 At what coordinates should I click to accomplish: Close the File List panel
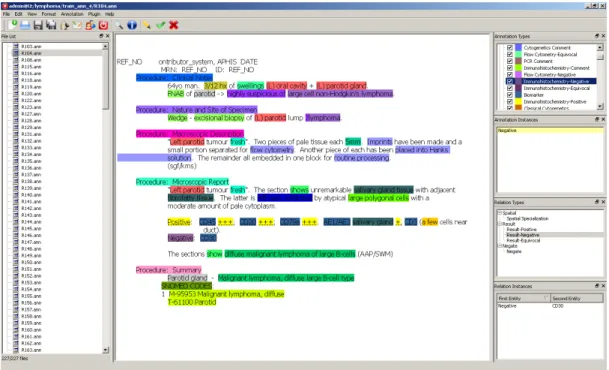(x=108, y=36)
